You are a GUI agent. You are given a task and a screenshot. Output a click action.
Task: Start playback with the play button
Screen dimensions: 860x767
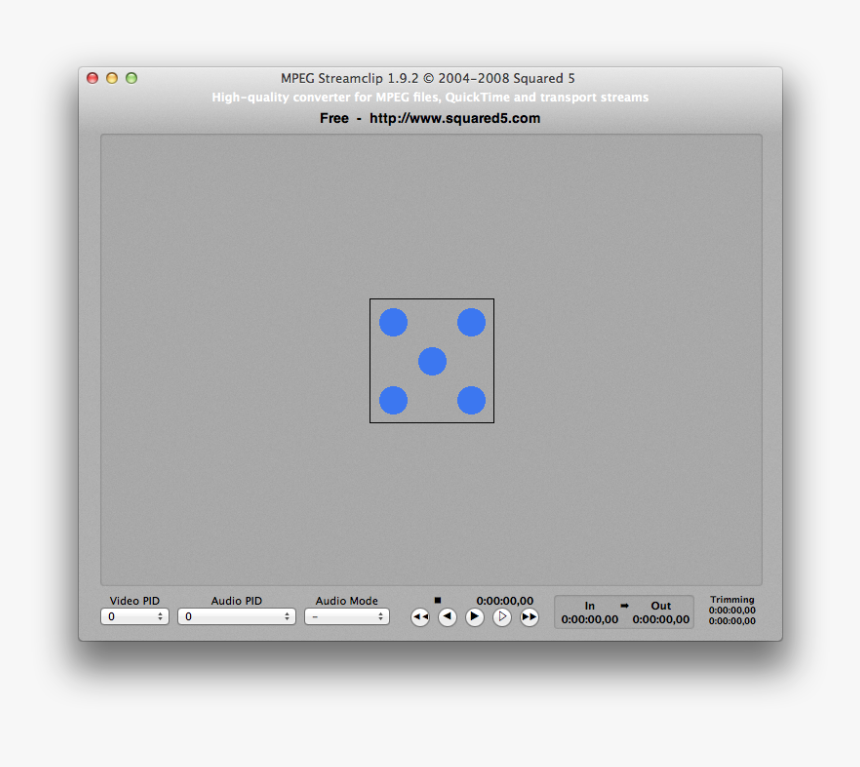[x=474, y=617]
